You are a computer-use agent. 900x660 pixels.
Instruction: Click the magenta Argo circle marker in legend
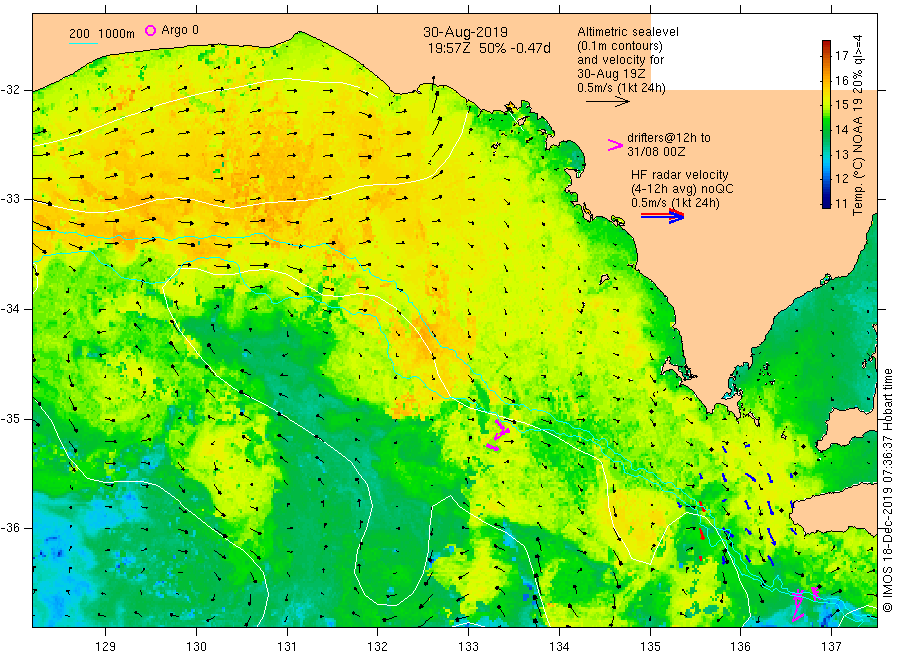(150, 30)
